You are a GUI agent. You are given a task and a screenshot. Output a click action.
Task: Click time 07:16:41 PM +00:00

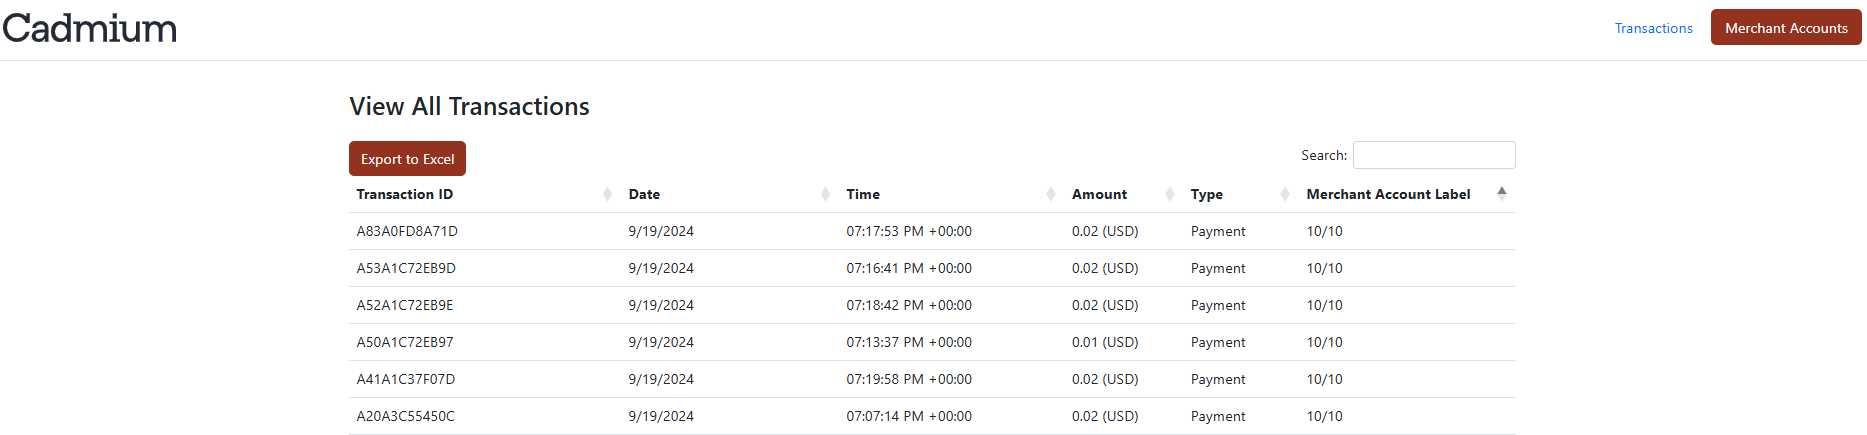909,268
